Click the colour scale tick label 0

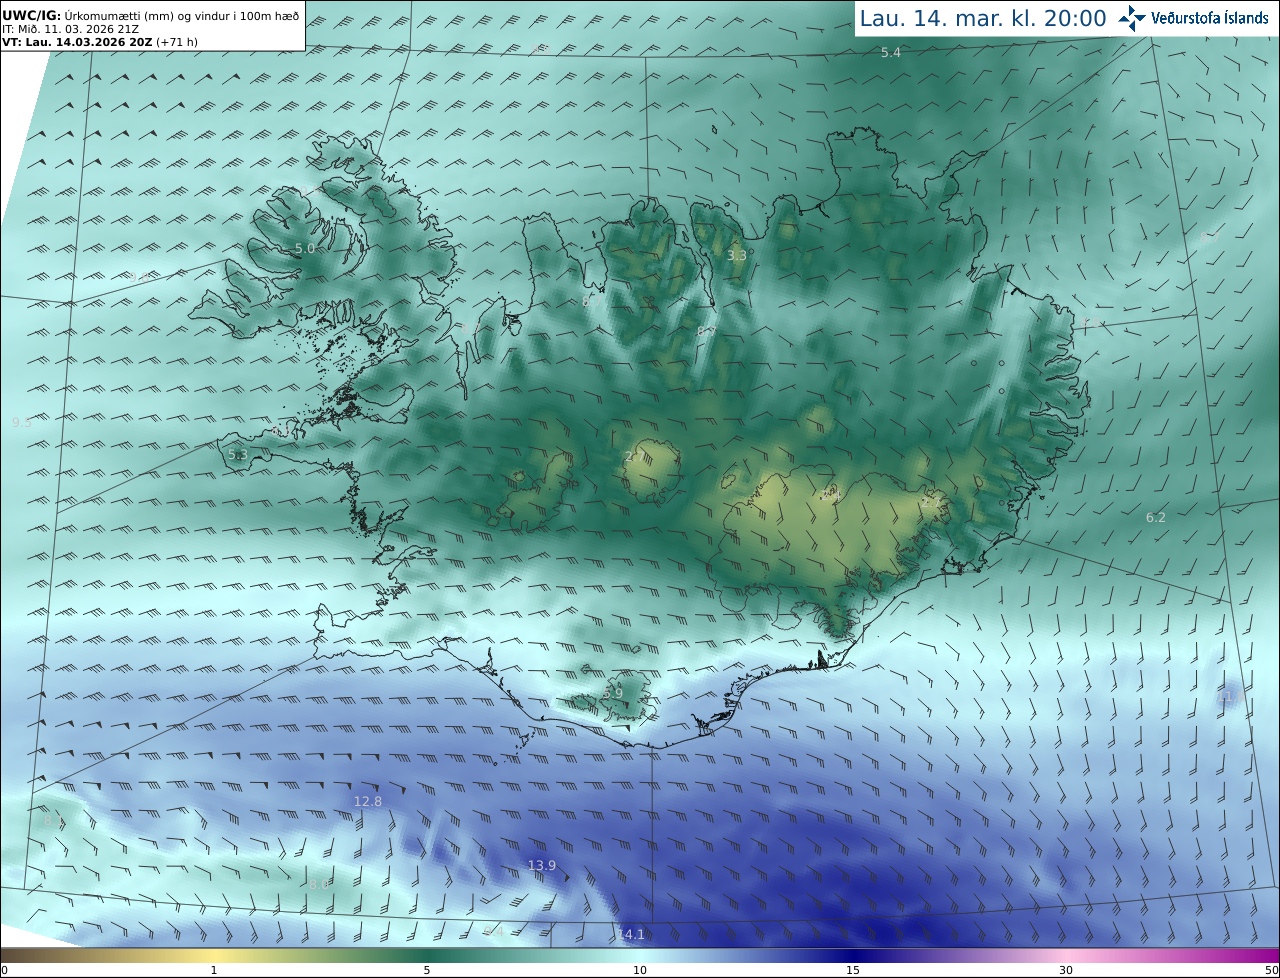(4, 970)
